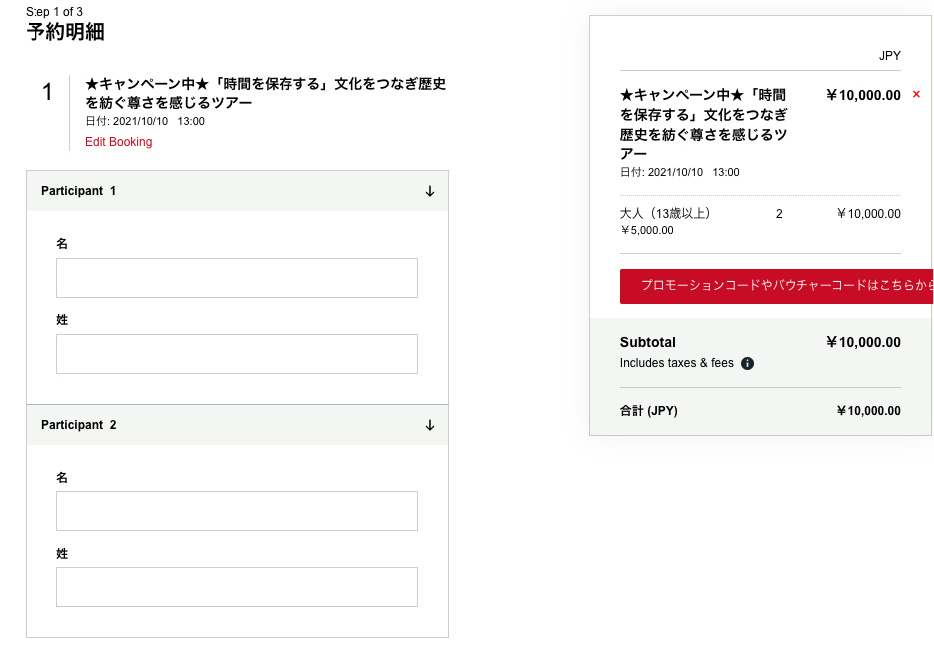Click the tour title in the order summary
This screenshot has height=646, width=934.
click(x=703, y=124)
